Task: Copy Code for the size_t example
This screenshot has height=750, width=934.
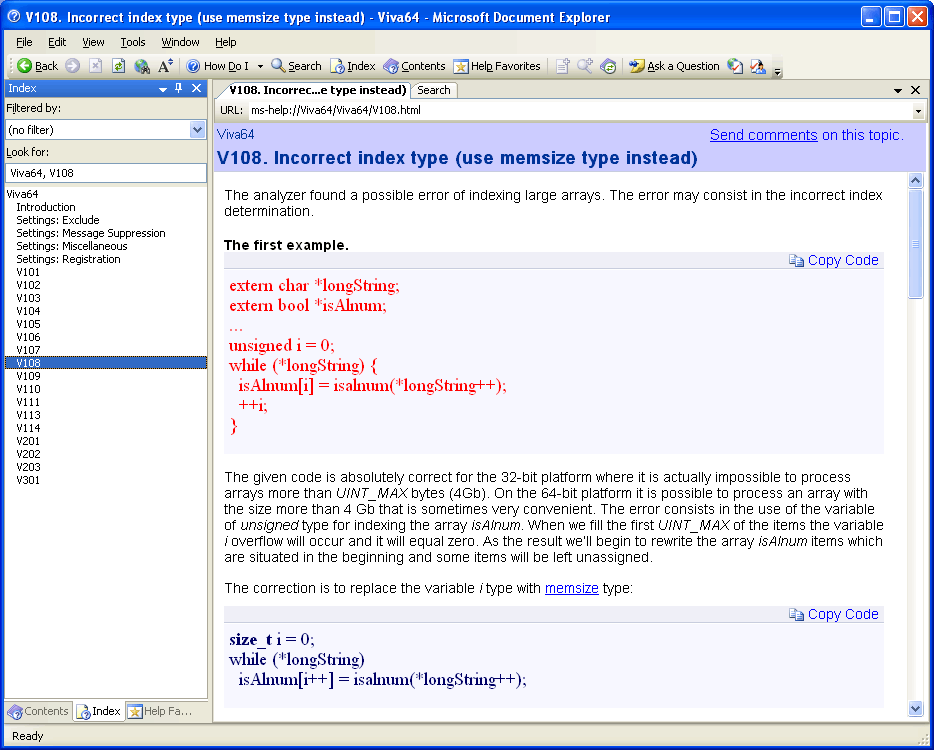Action: point(834,614)
